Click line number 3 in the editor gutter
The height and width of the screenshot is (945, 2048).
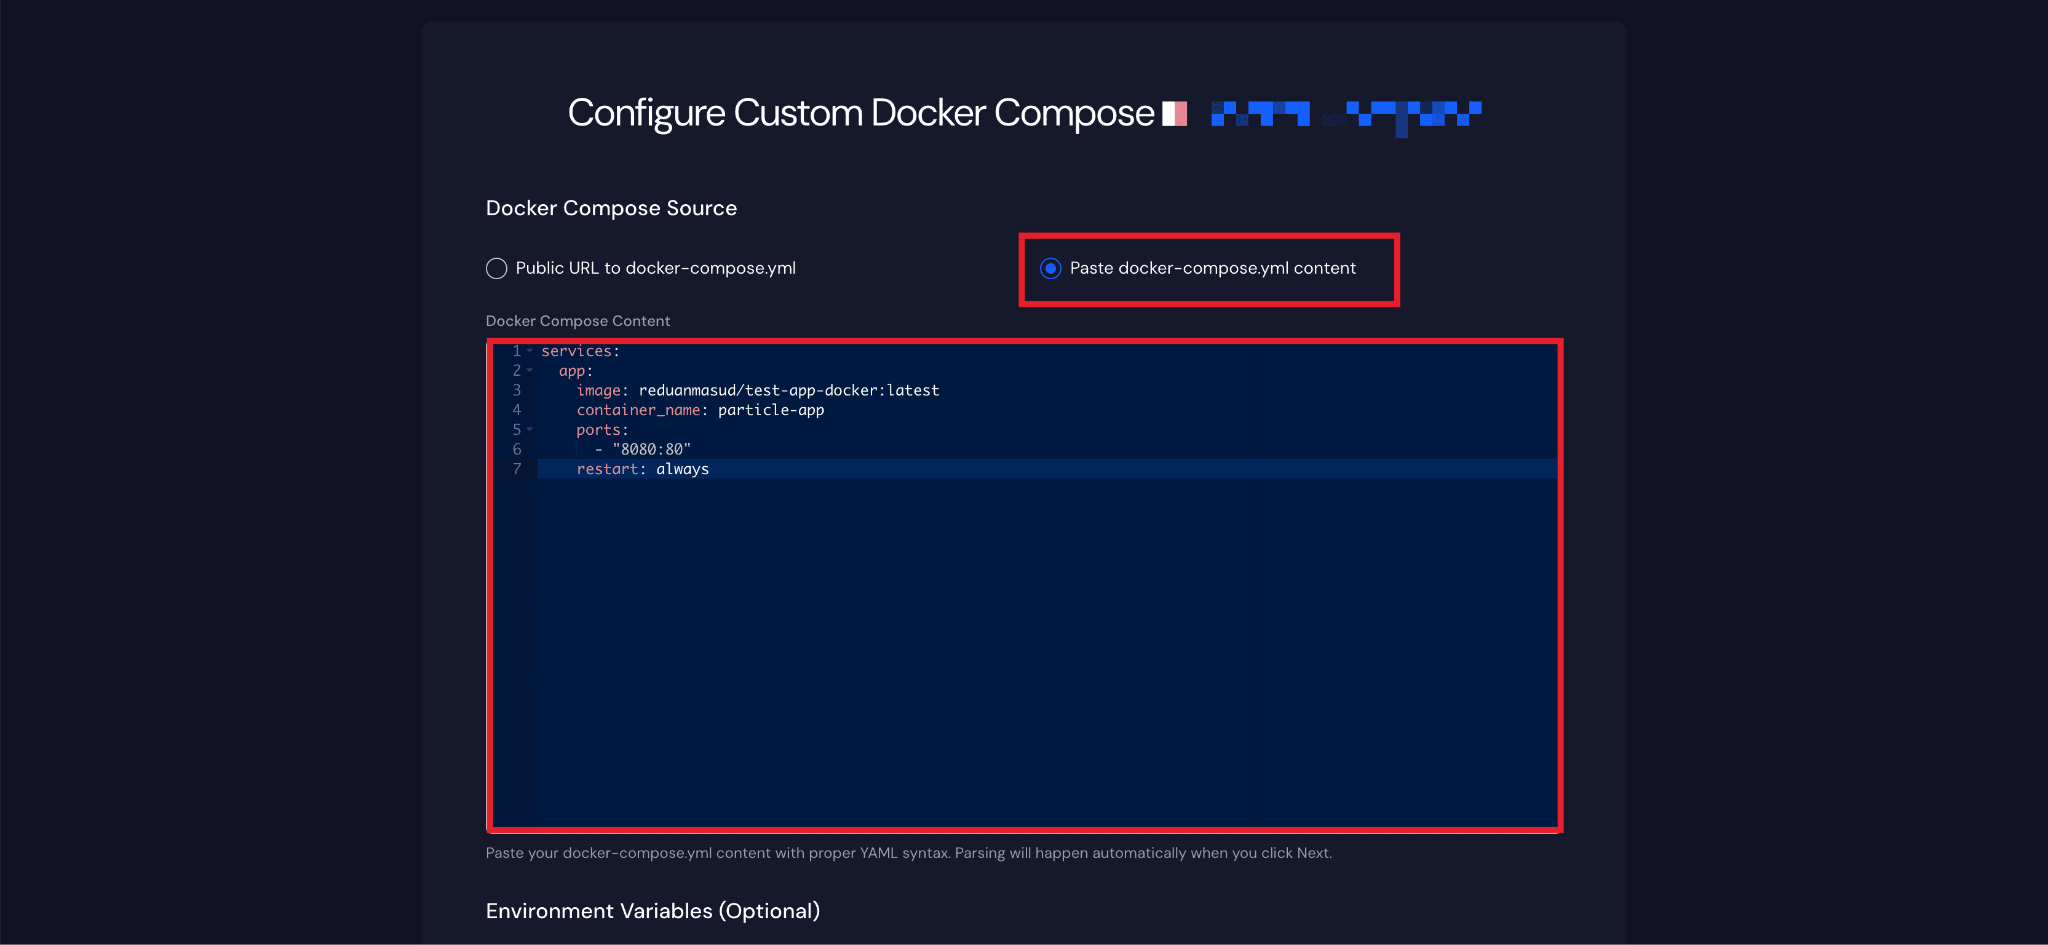pos(516,390)
